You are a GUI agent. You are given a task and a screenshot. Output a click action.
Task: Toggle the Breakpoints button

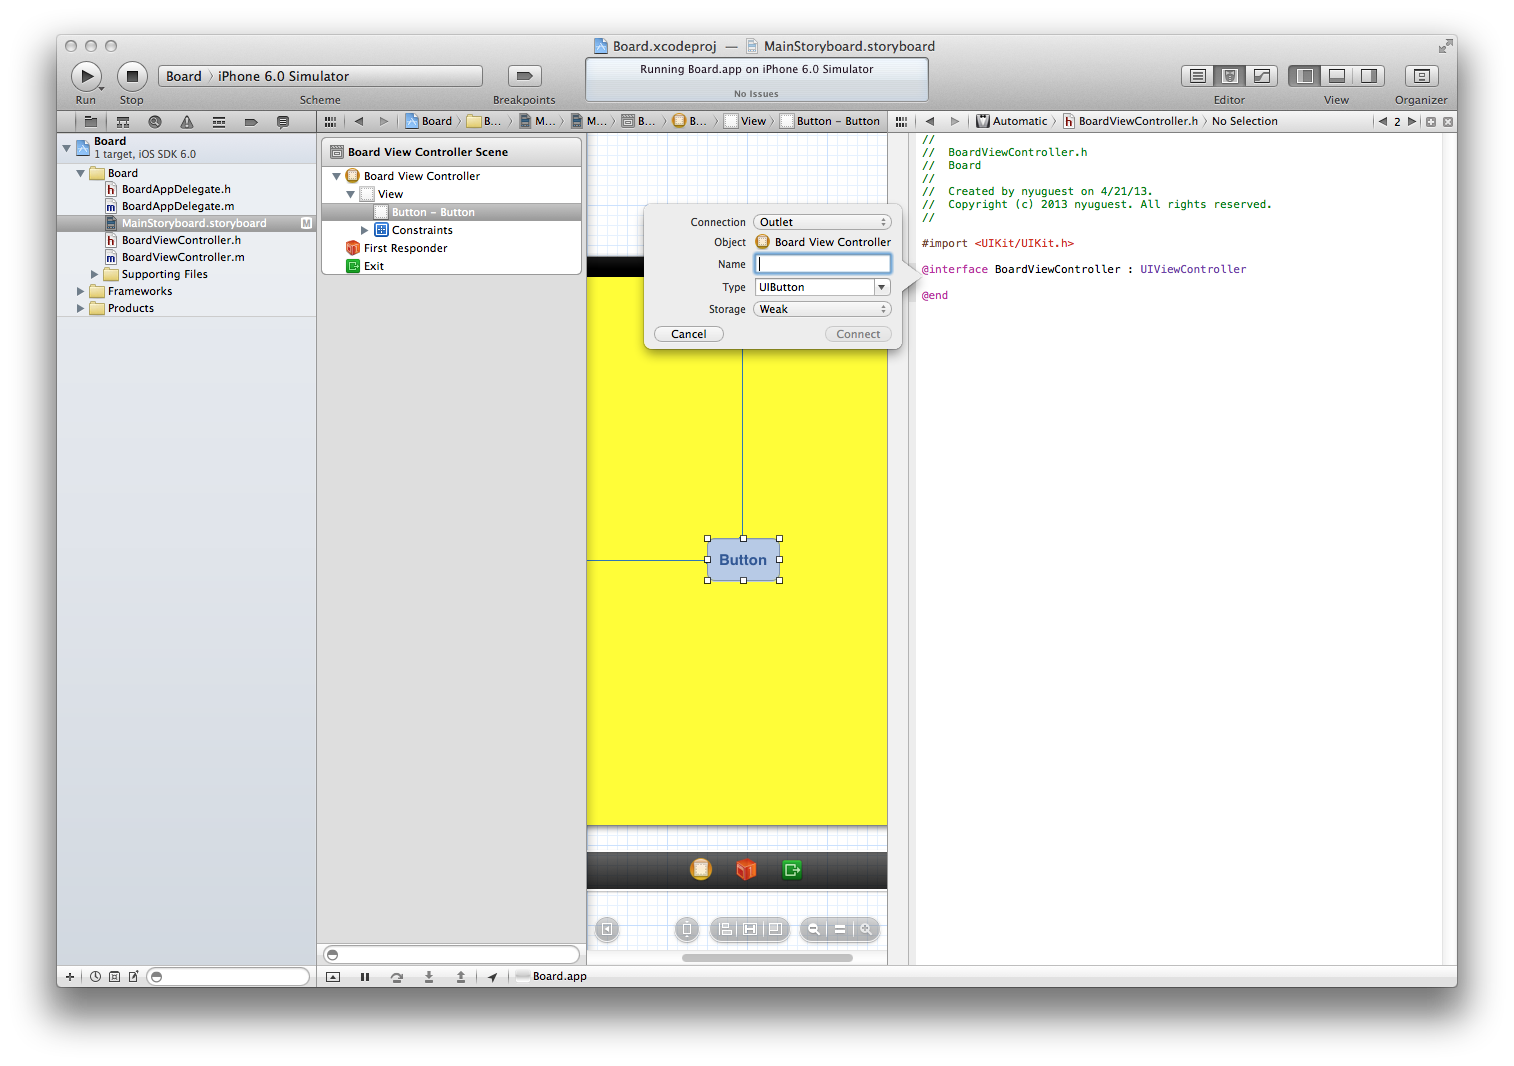524,76
